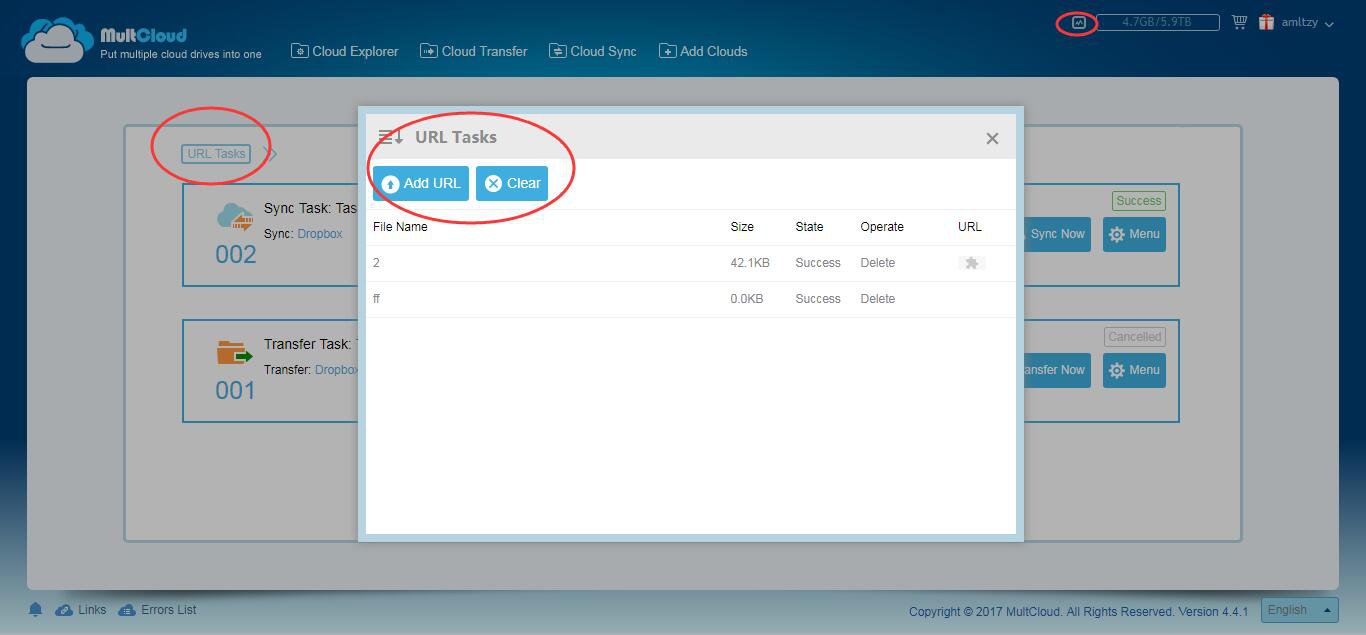Click the URL puzzle icon for file 2
The image size is (1366, 635).
(971, 263)
